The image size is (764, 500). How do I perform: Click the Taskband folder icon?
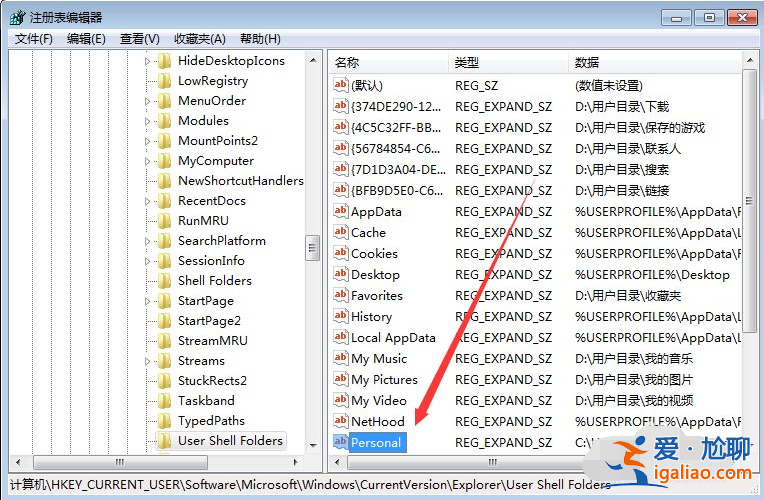165,401
